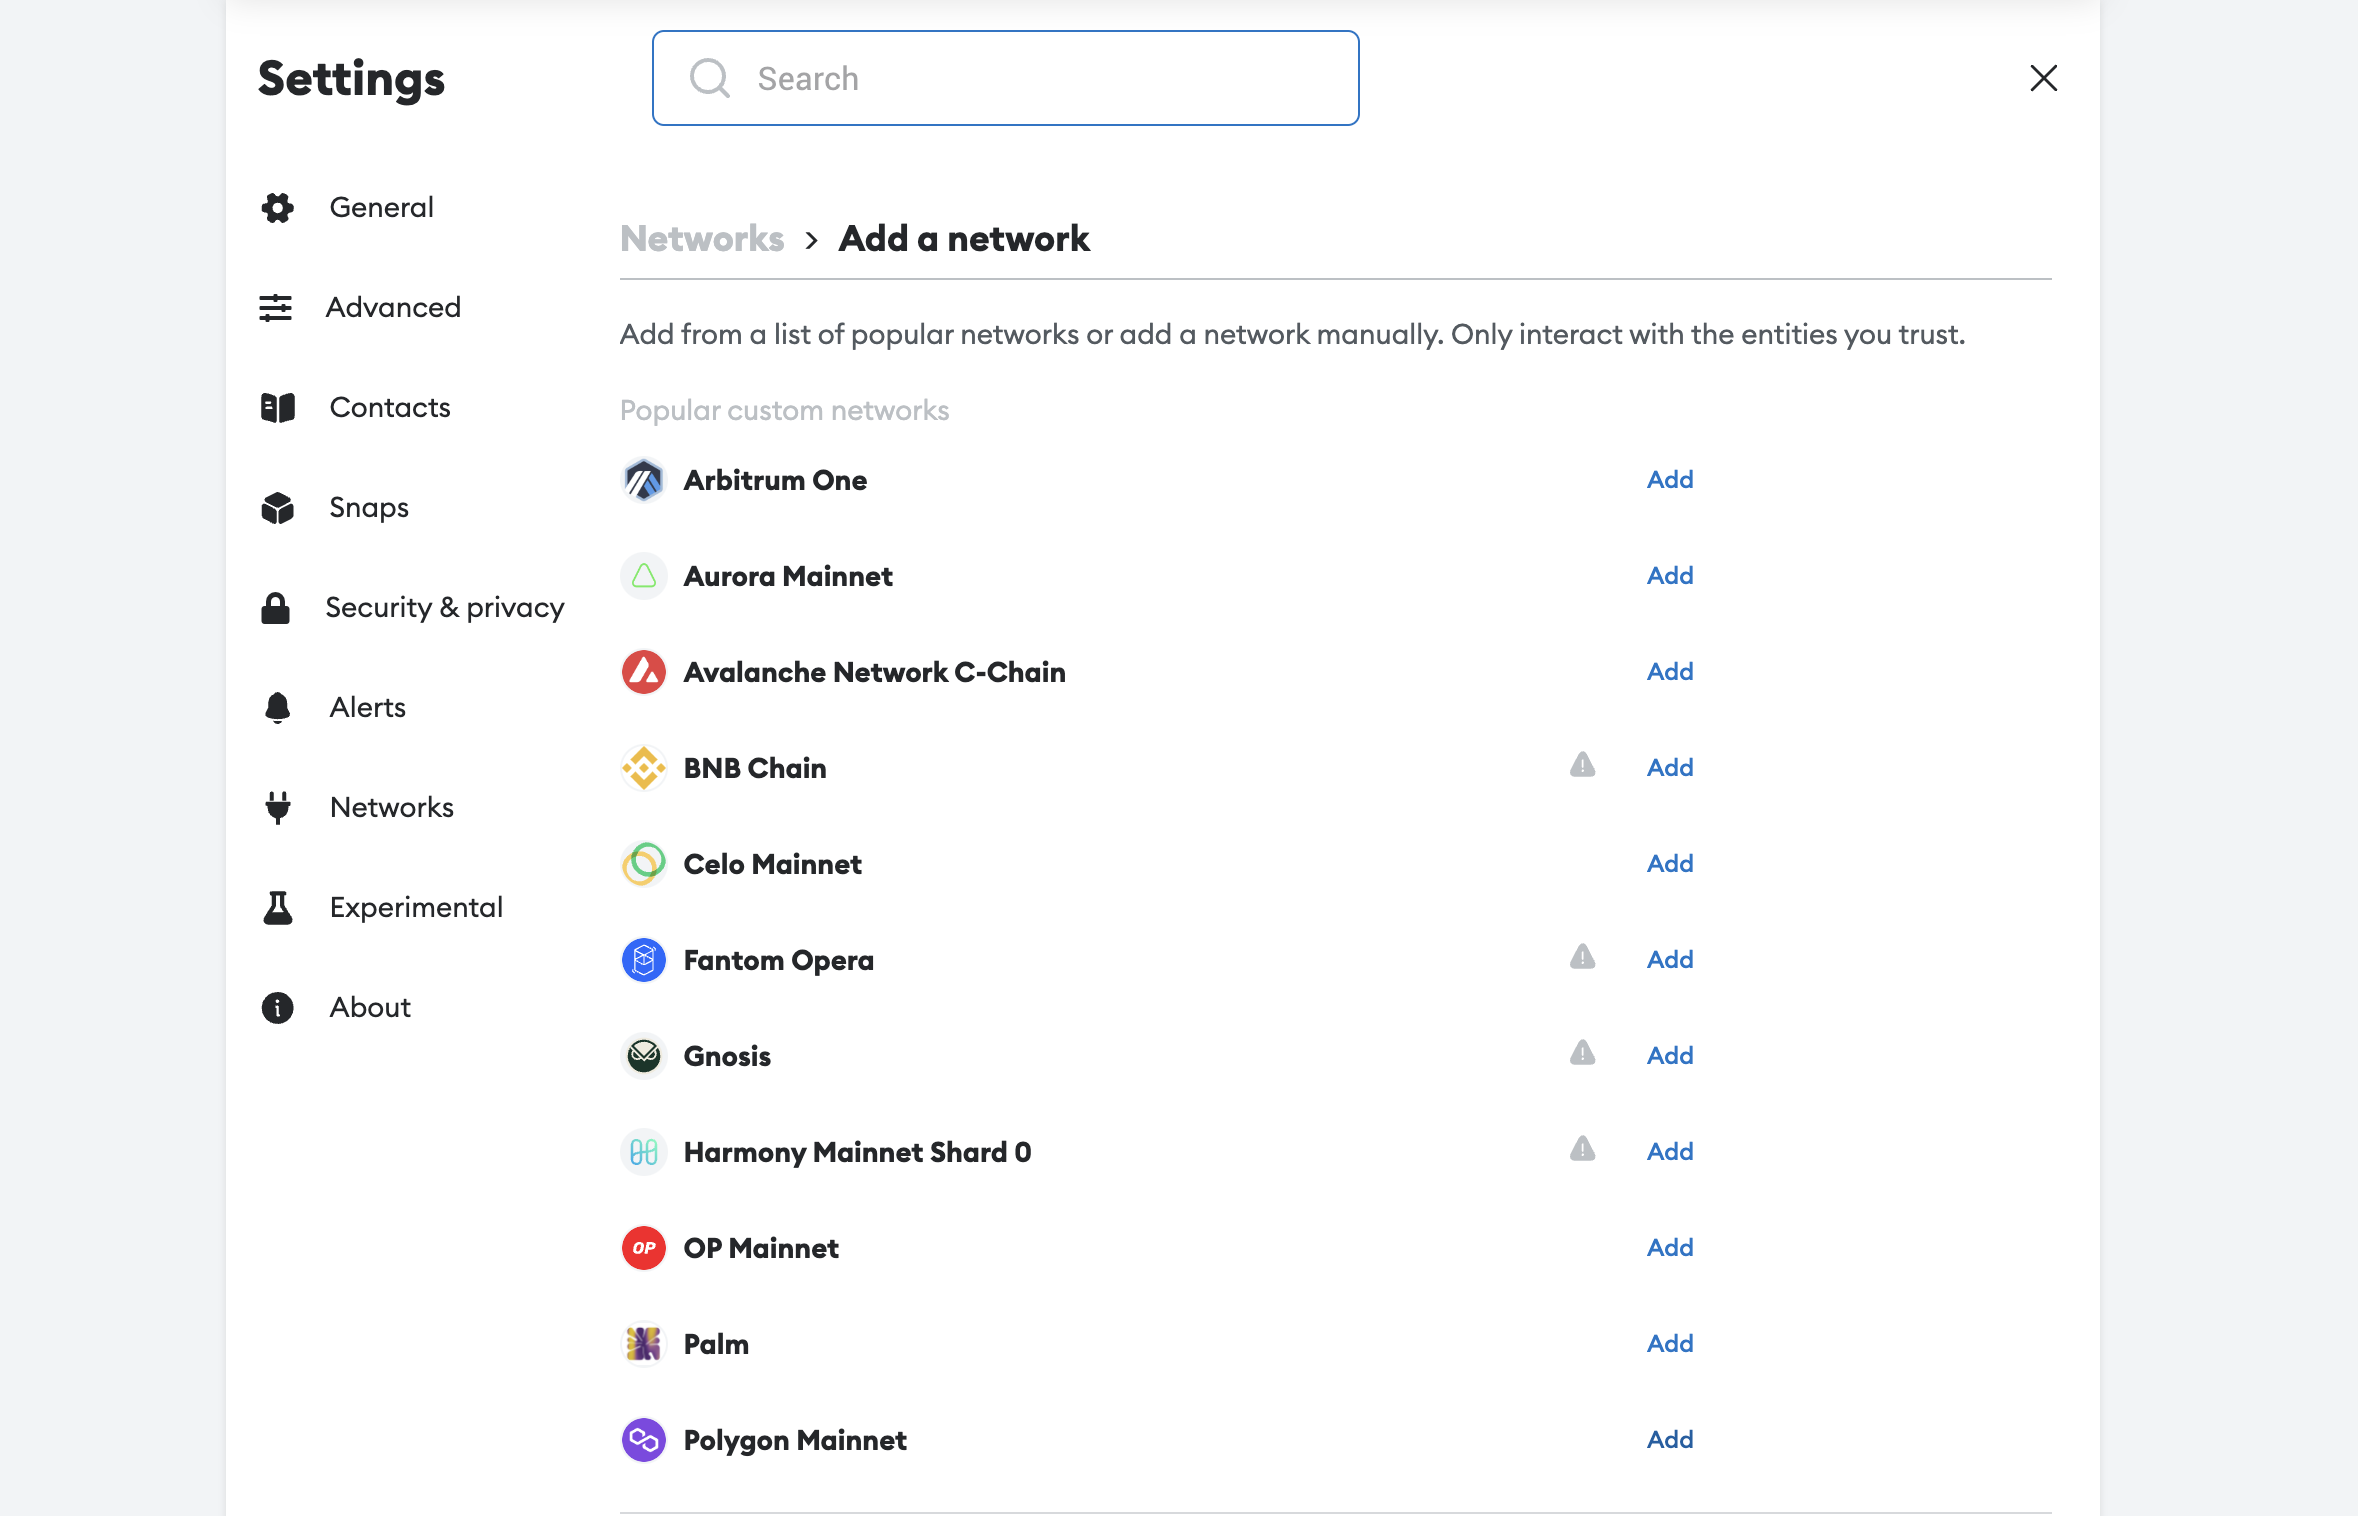Select the OP Mainnet network name
This screenshot has width=2358, height=1516.
(x=761, y=1248)
